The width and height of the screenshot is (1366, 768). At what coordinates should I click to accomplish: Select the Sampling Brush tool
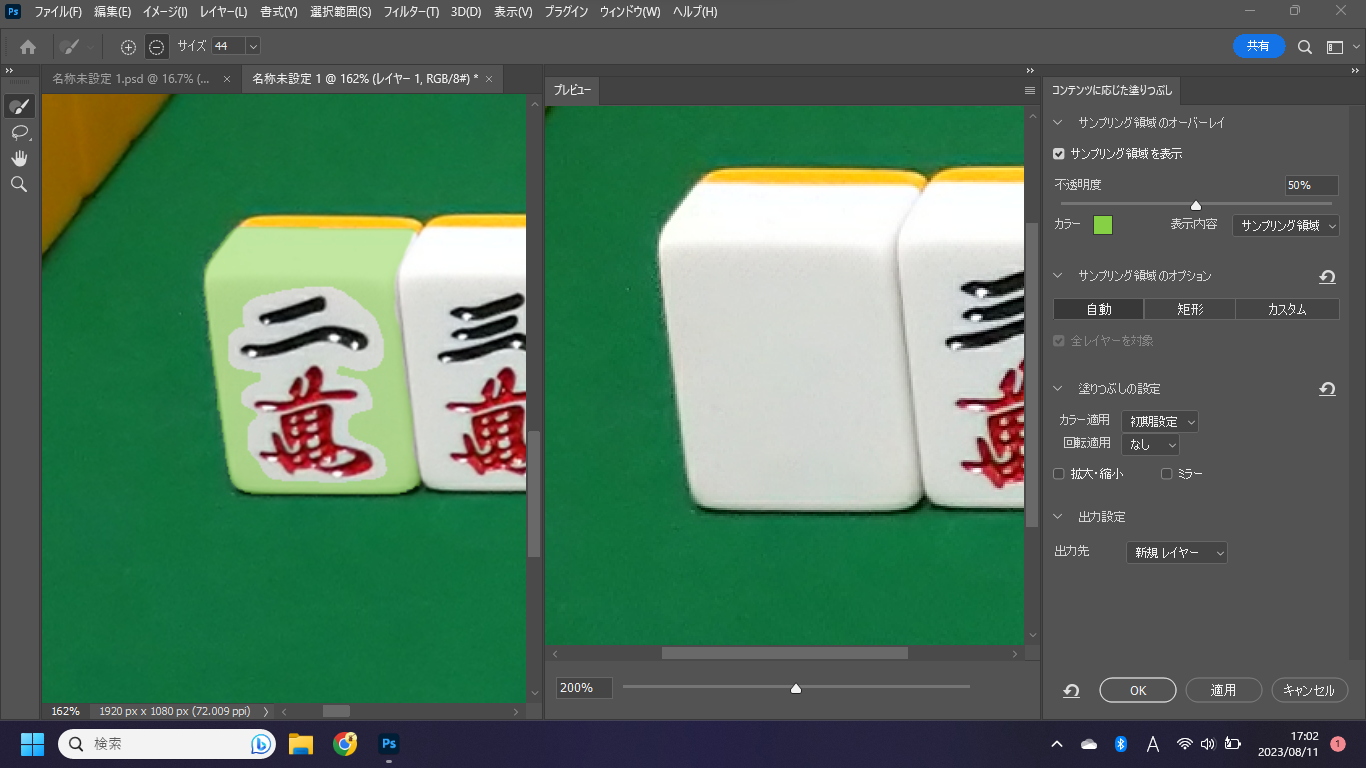19,107
